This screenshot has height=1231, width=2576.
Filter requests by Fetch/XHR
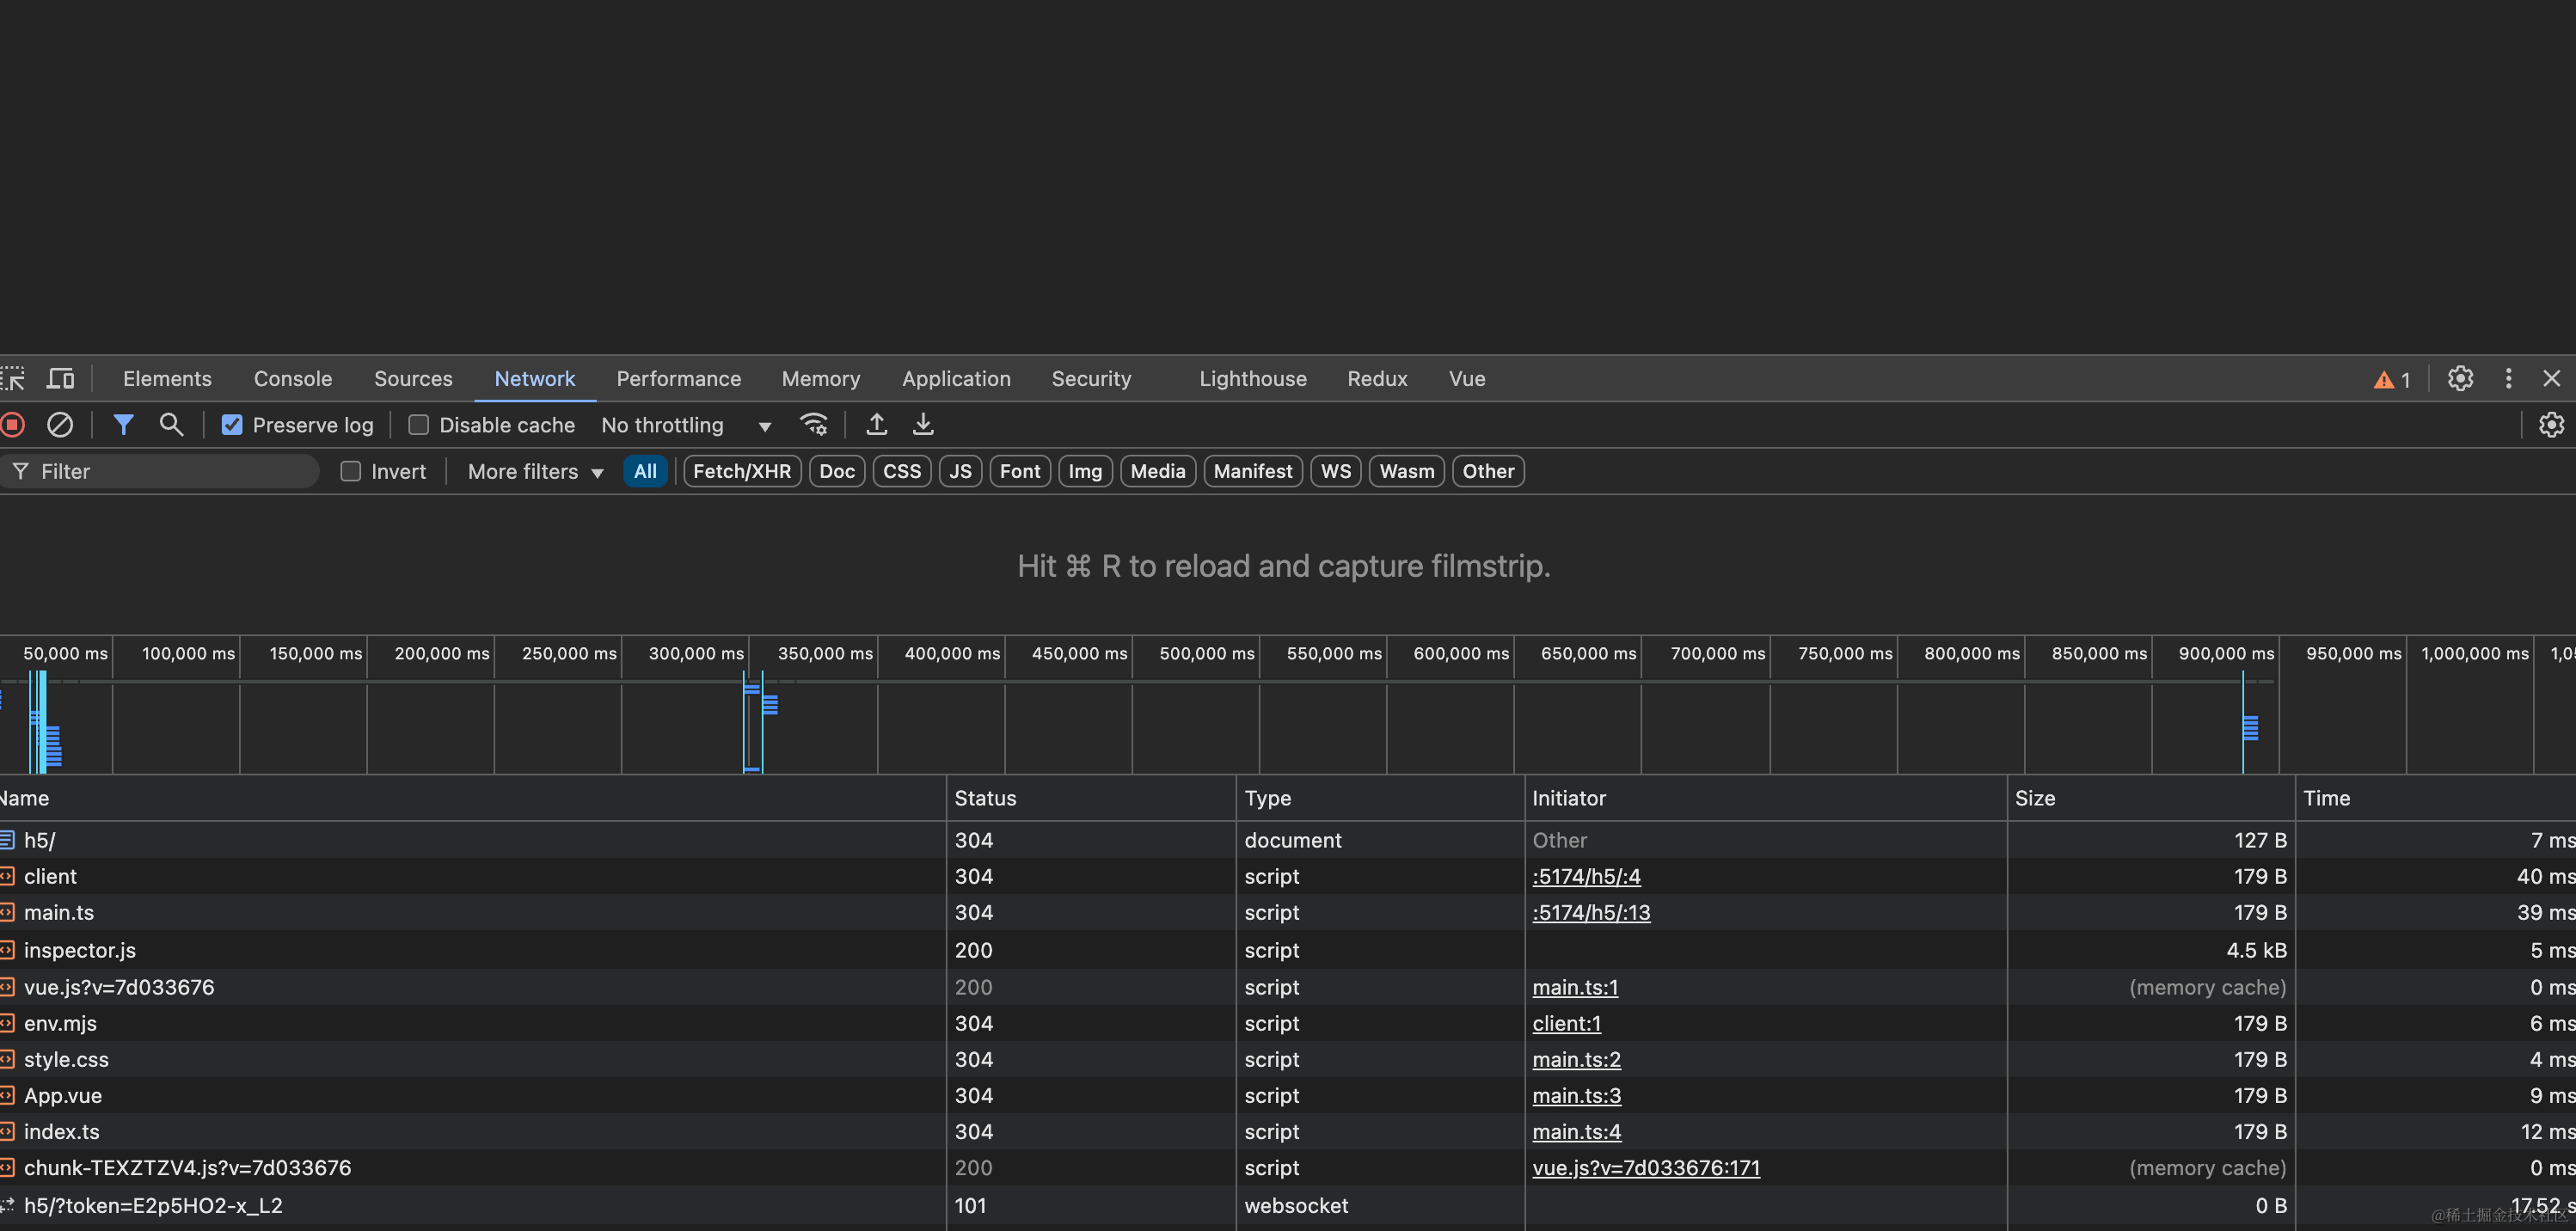741,471
